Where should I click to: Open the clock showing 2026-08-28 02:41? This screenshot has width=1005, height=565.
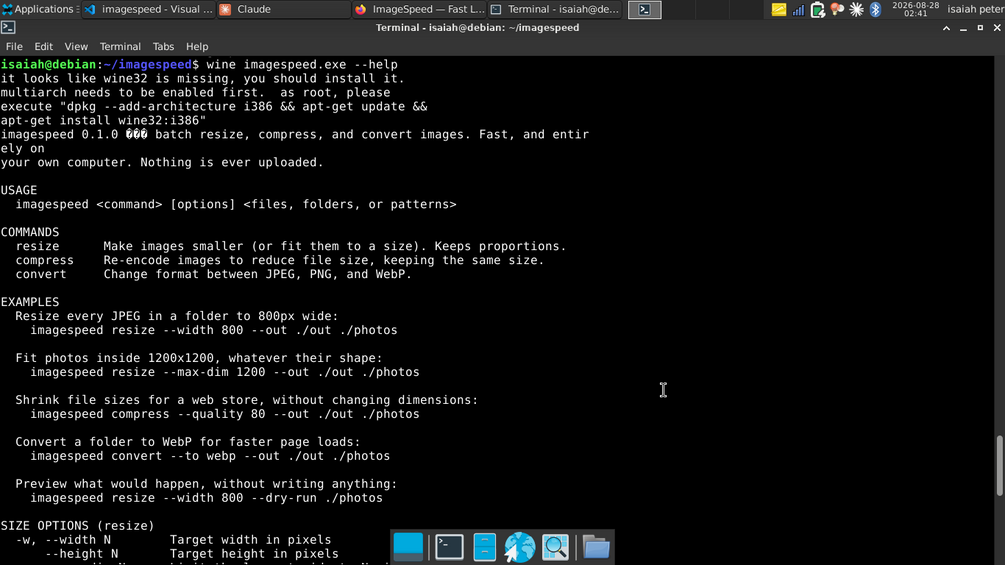tap(915, 9)
